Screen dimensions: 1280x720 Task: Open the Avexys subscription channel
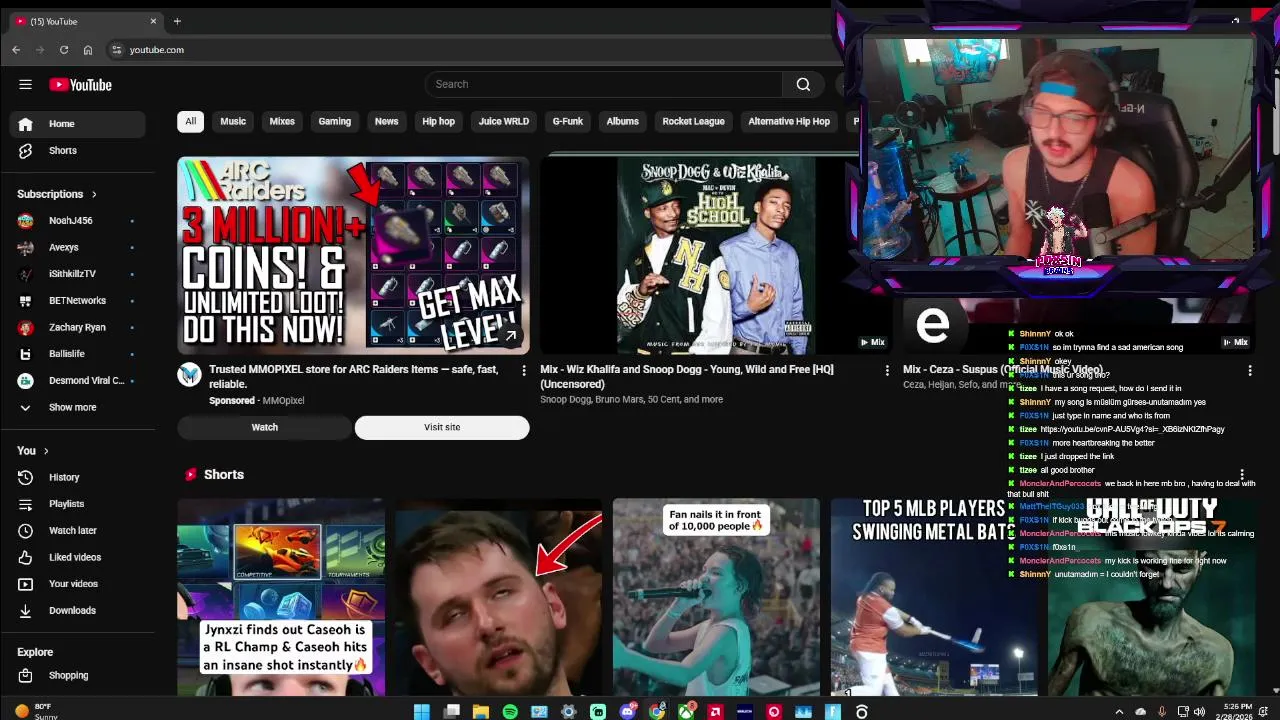click(78, 247)
